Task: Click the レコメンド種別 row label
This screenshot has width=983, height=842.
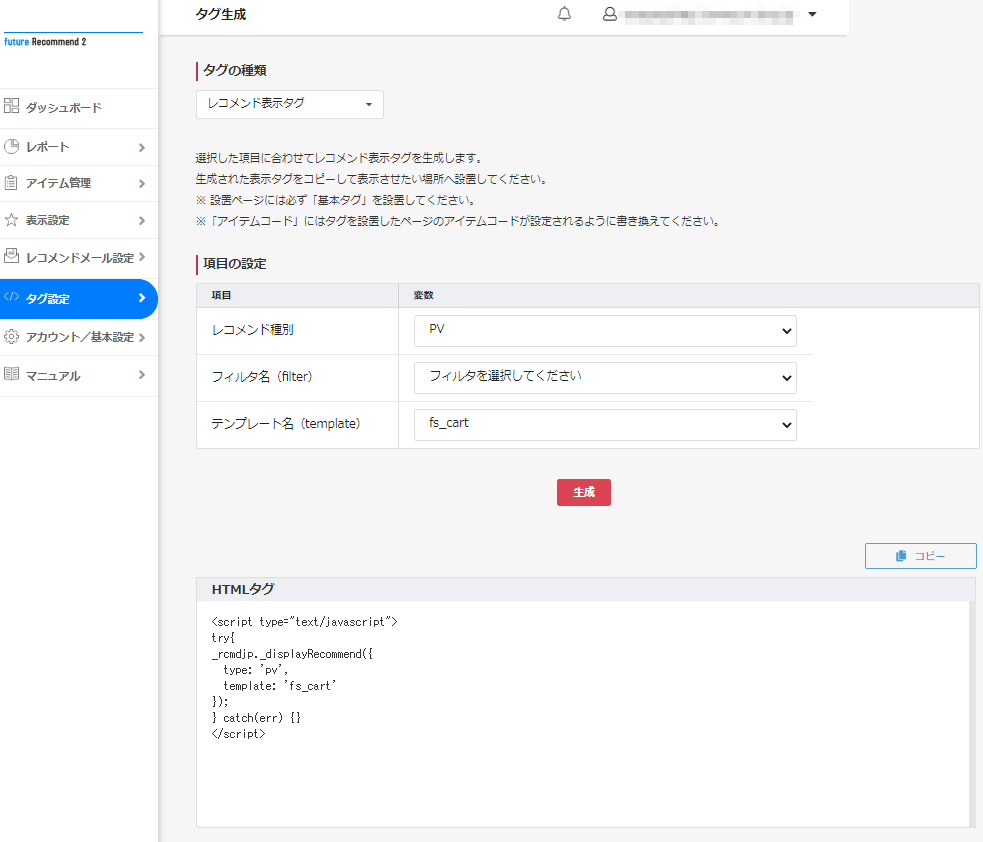Action: 253,330
